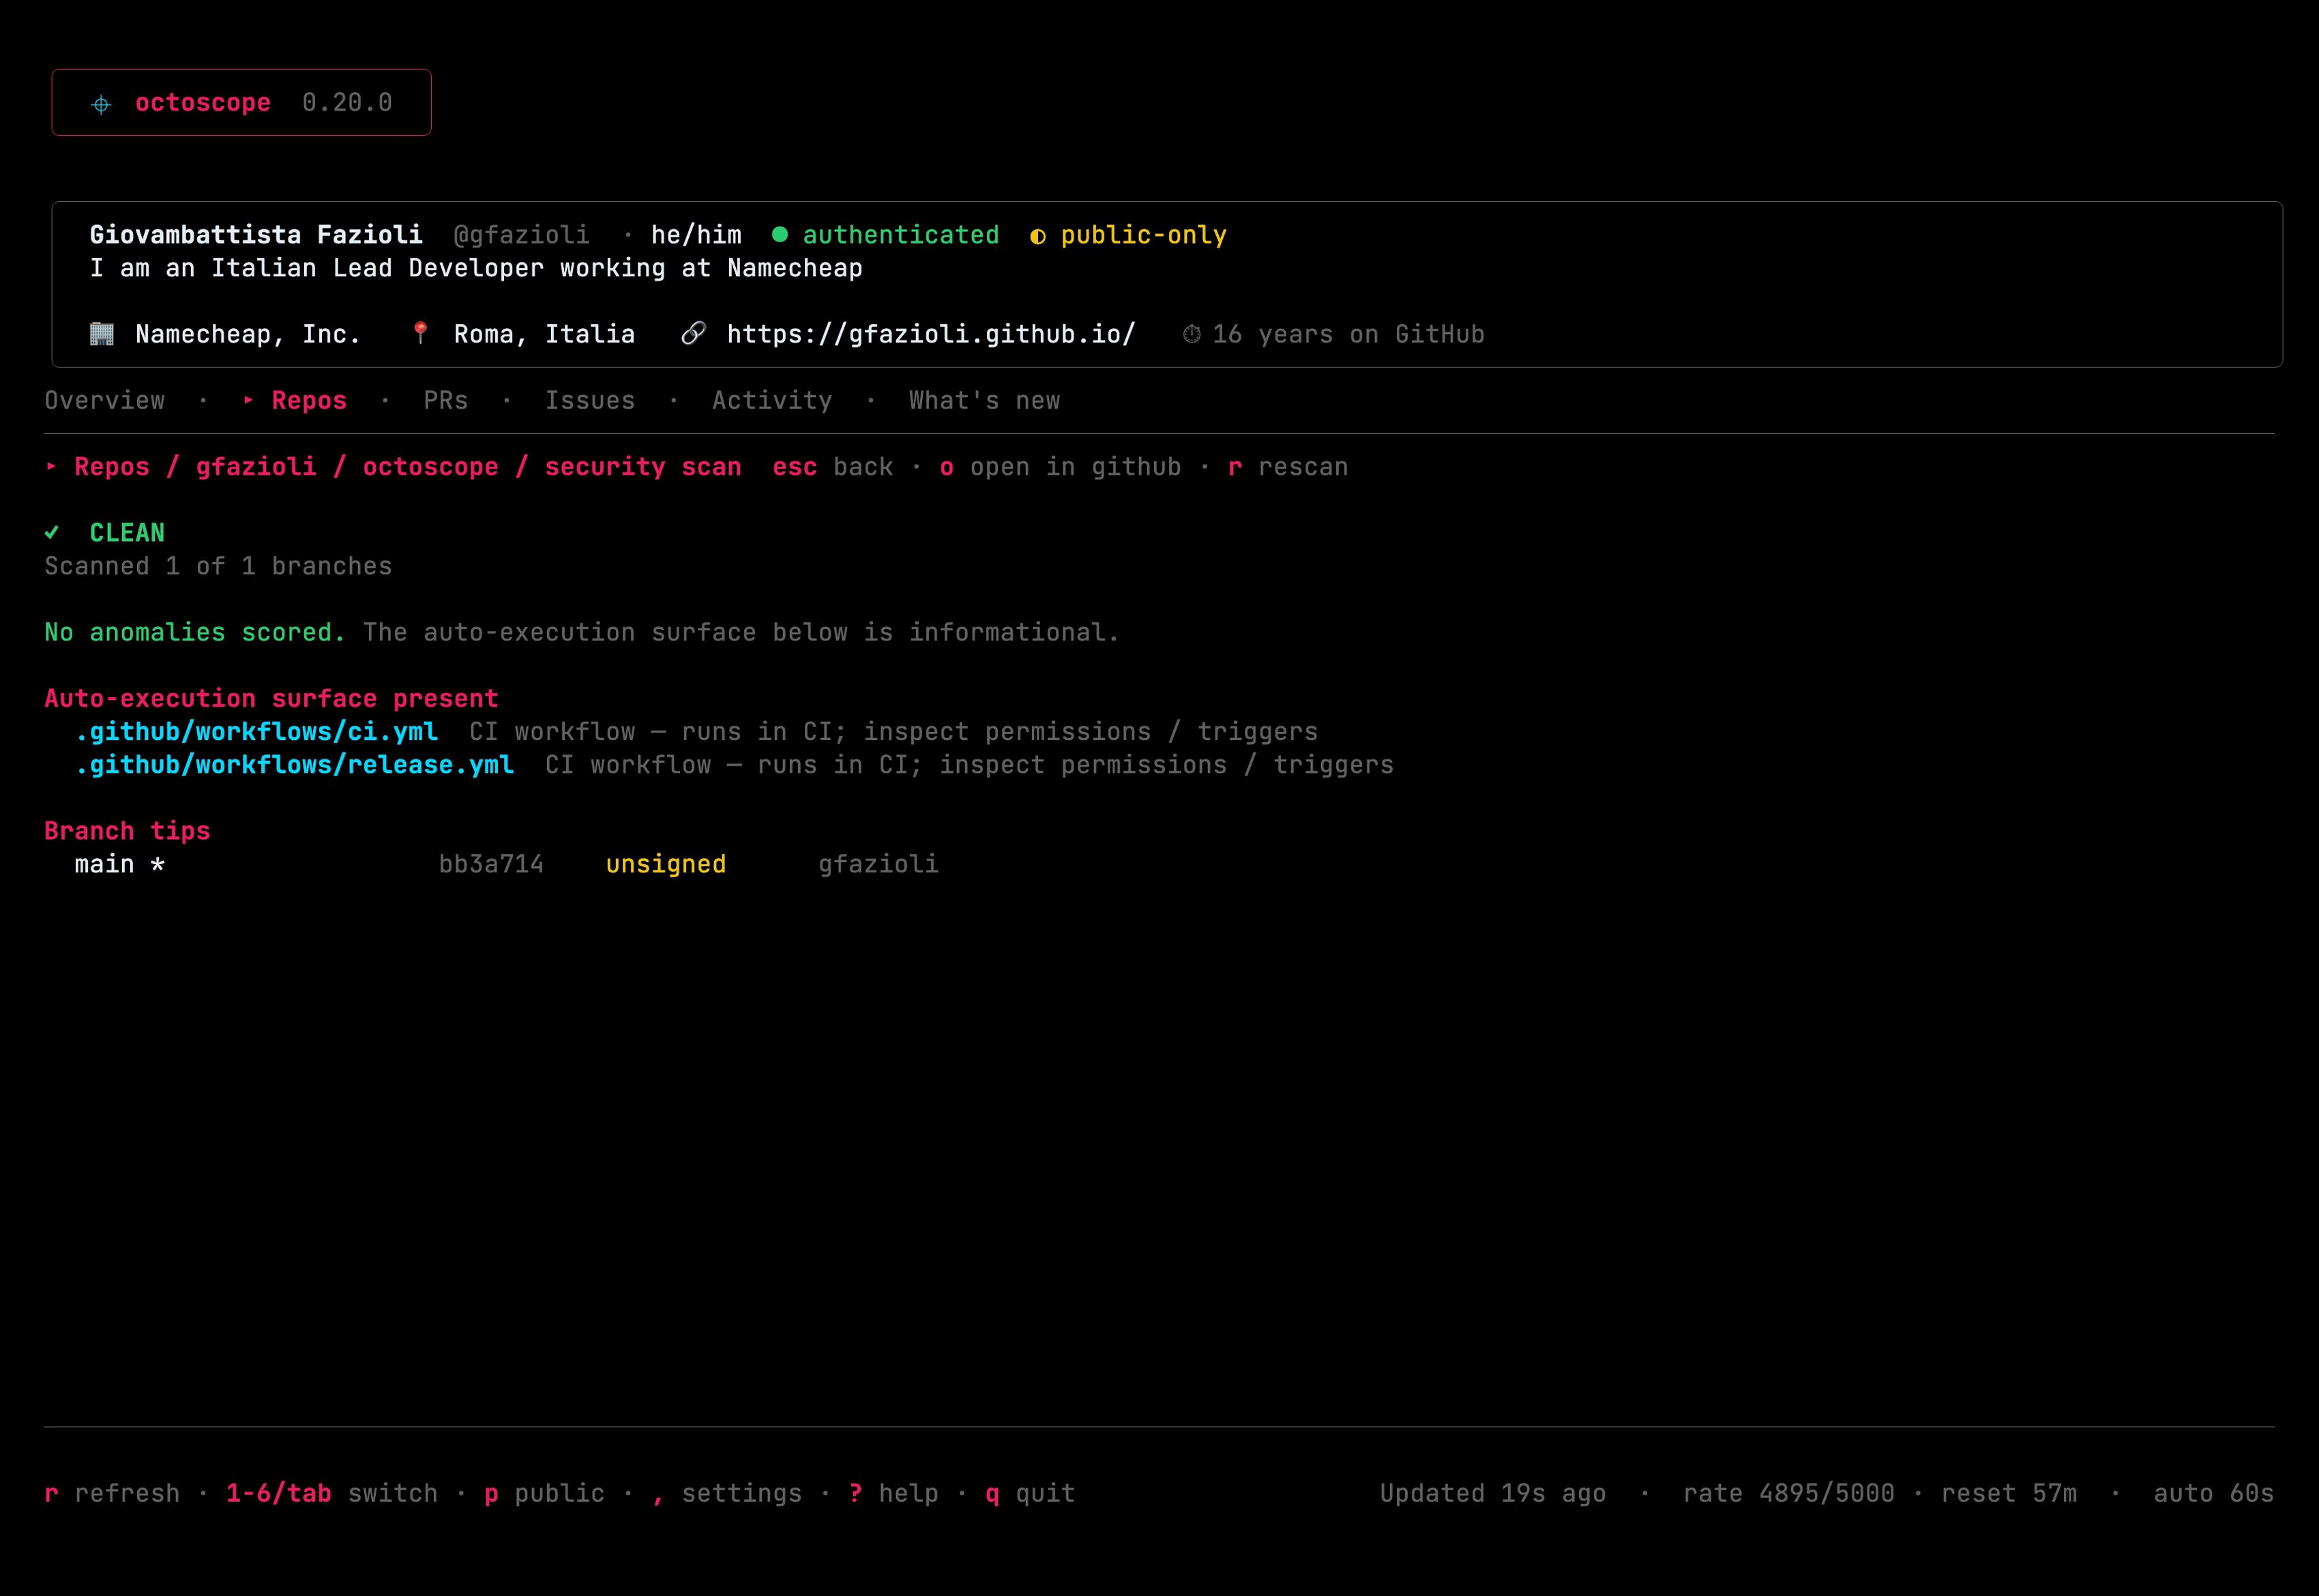Click the green authenticated status dot
This screenshot has height=1596, width=2319.
click(x=780, y=235)
